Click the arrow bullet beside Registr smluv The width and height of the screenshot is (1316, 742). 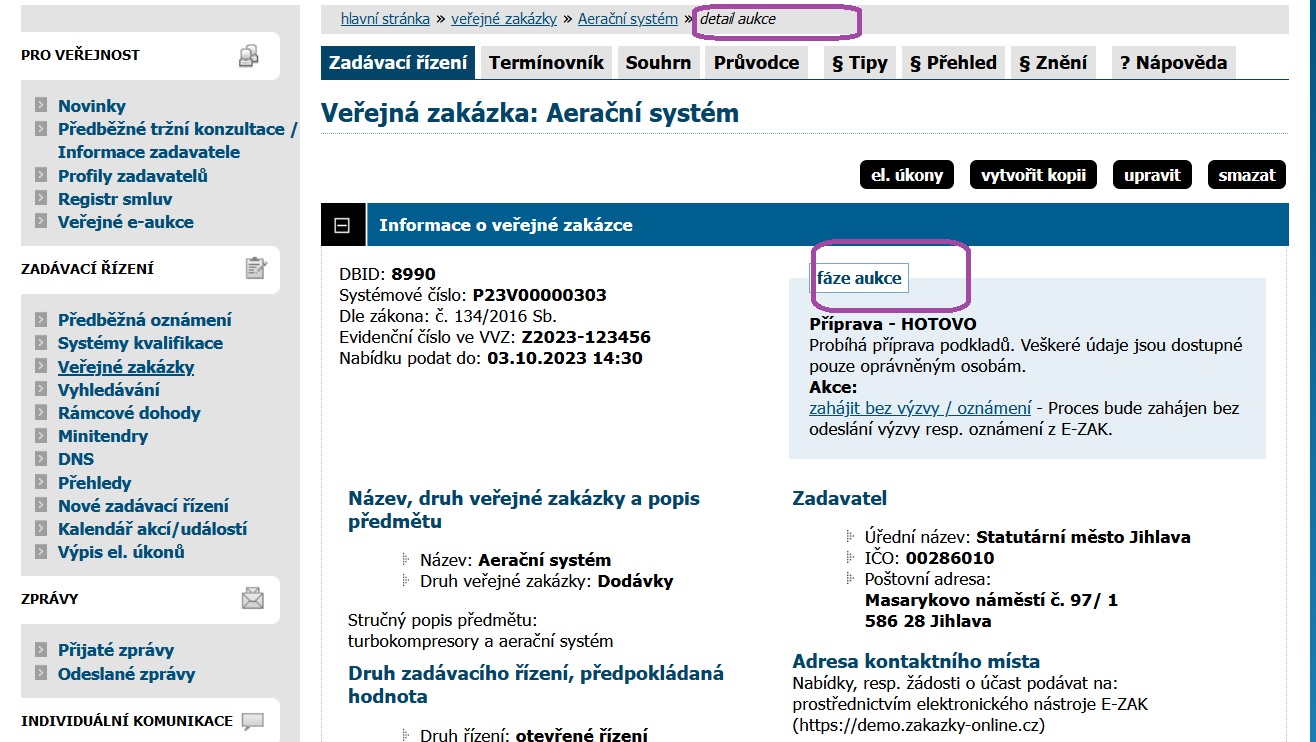41,199
